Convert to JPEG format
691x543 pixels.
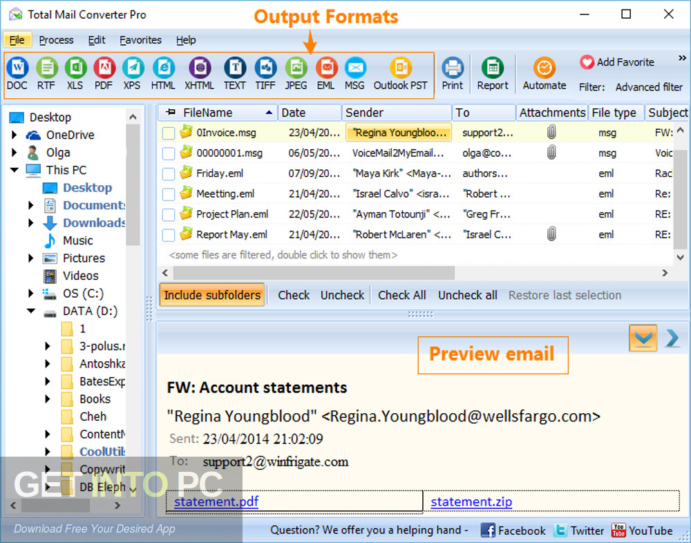coord(296,74)
